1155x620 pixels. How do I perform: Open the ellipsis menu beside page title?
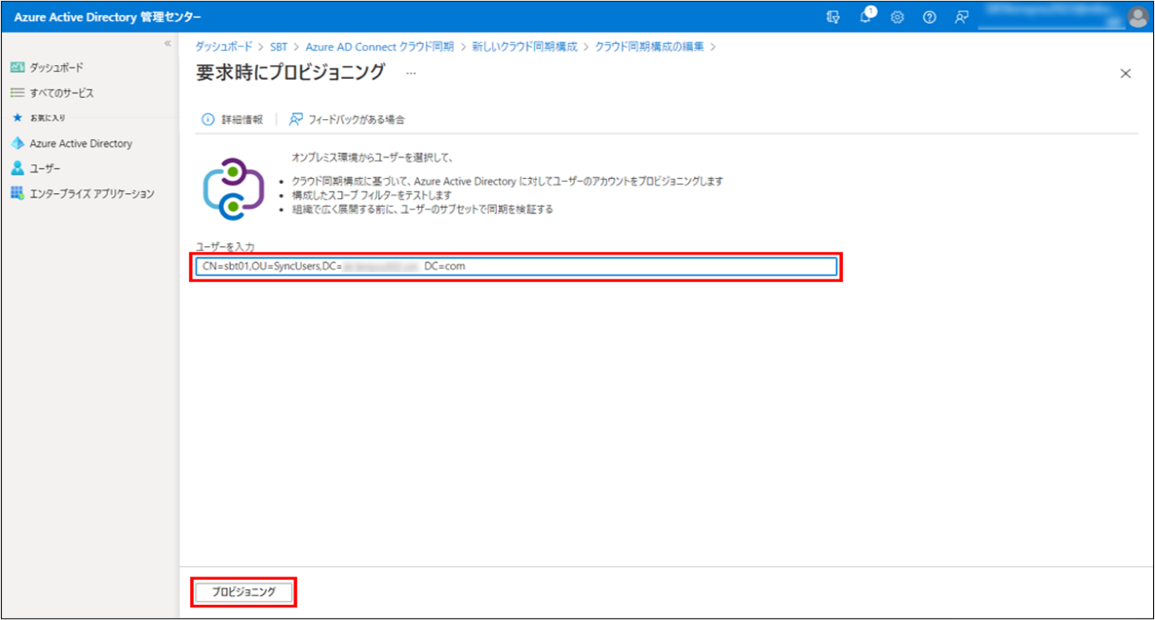tap(411, 73)
